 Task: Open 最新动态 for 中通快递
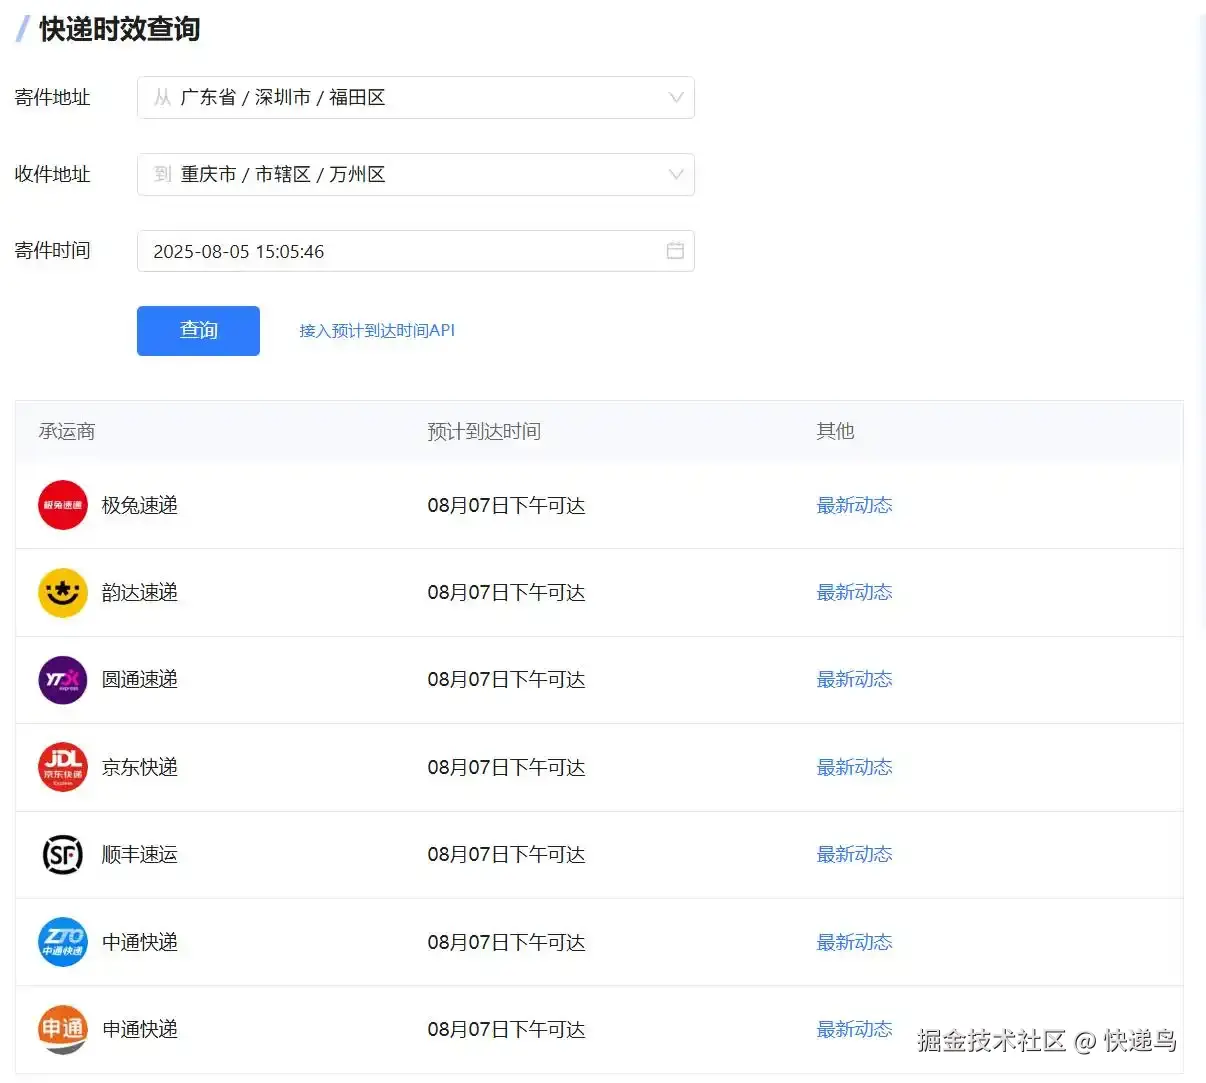[x=854, y=942]
